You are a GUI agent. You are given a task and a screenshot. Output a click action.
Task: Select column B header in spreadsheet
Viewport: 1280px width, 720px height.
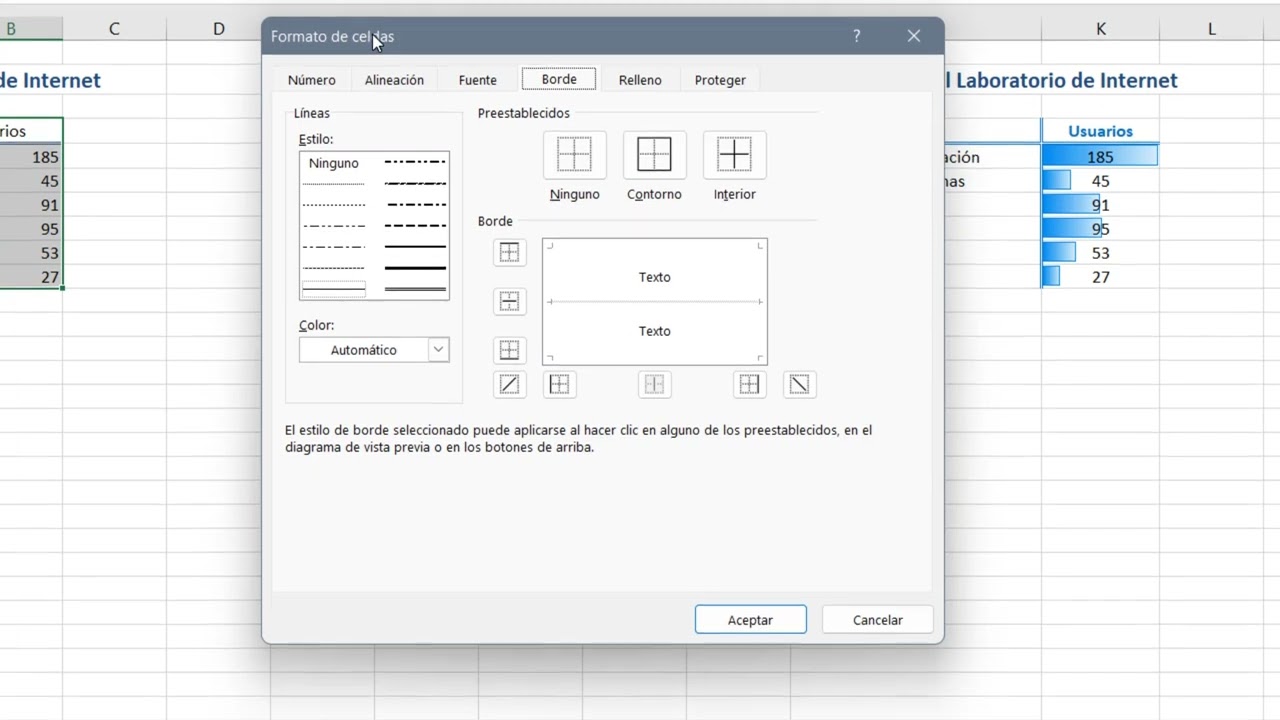pyautogui.click(x=30, y=29)
